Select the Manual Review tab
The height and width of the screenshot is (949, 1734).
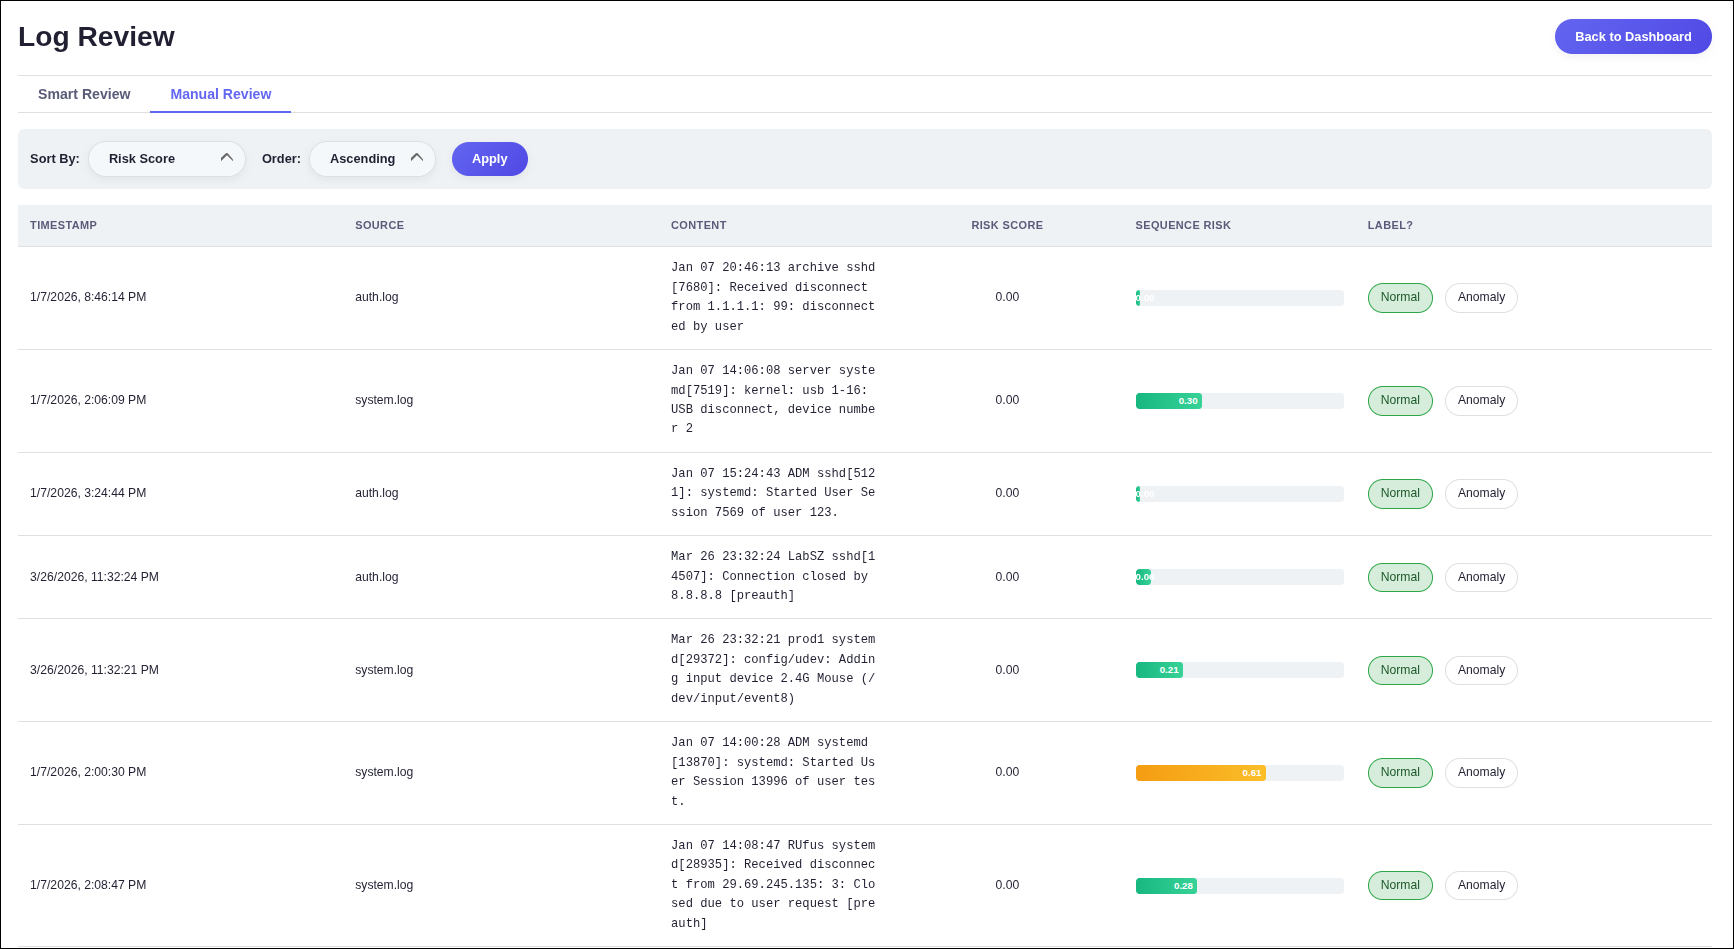pos(220,94)
